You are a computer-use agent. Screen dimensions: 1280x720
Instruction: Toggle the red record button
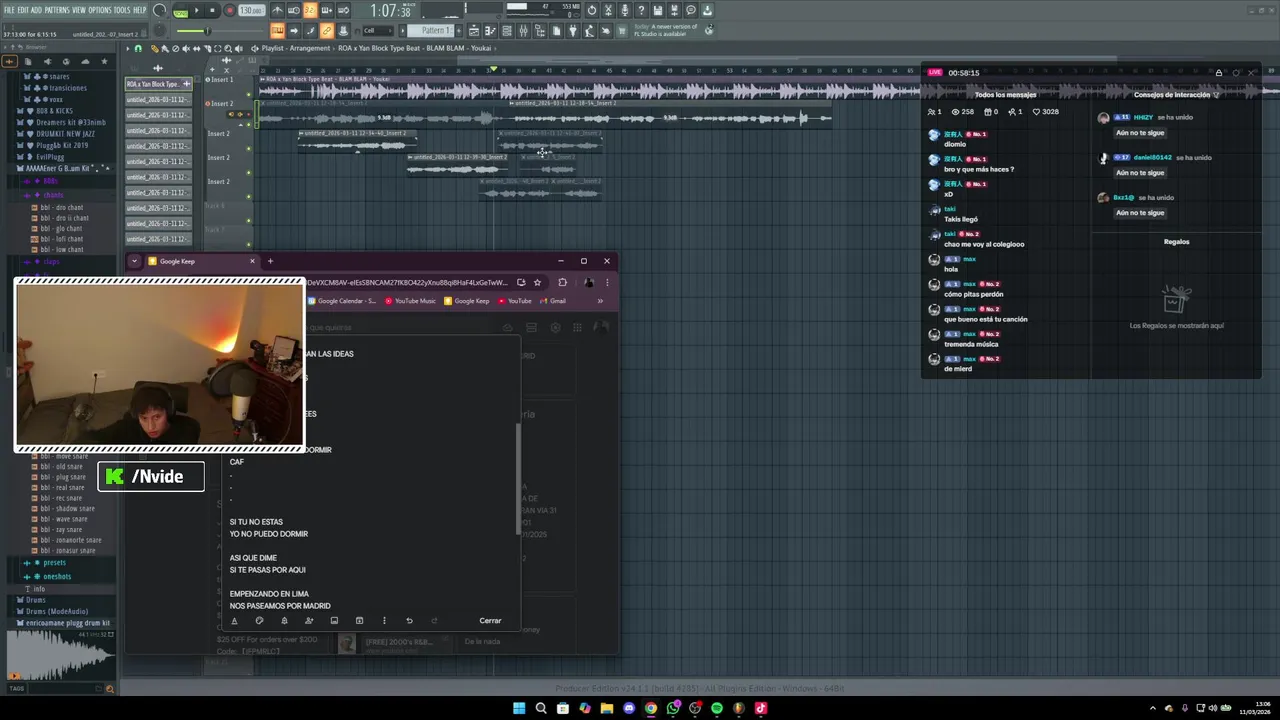(229, 10)
